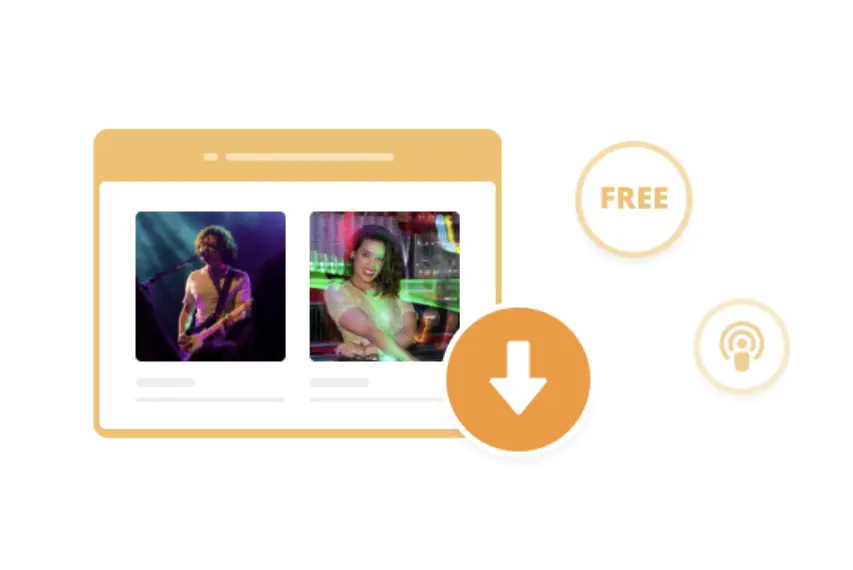This screenshot has height=570, width=853.
Task: Click short gray title under woman photo
Action: coord(339,382)
